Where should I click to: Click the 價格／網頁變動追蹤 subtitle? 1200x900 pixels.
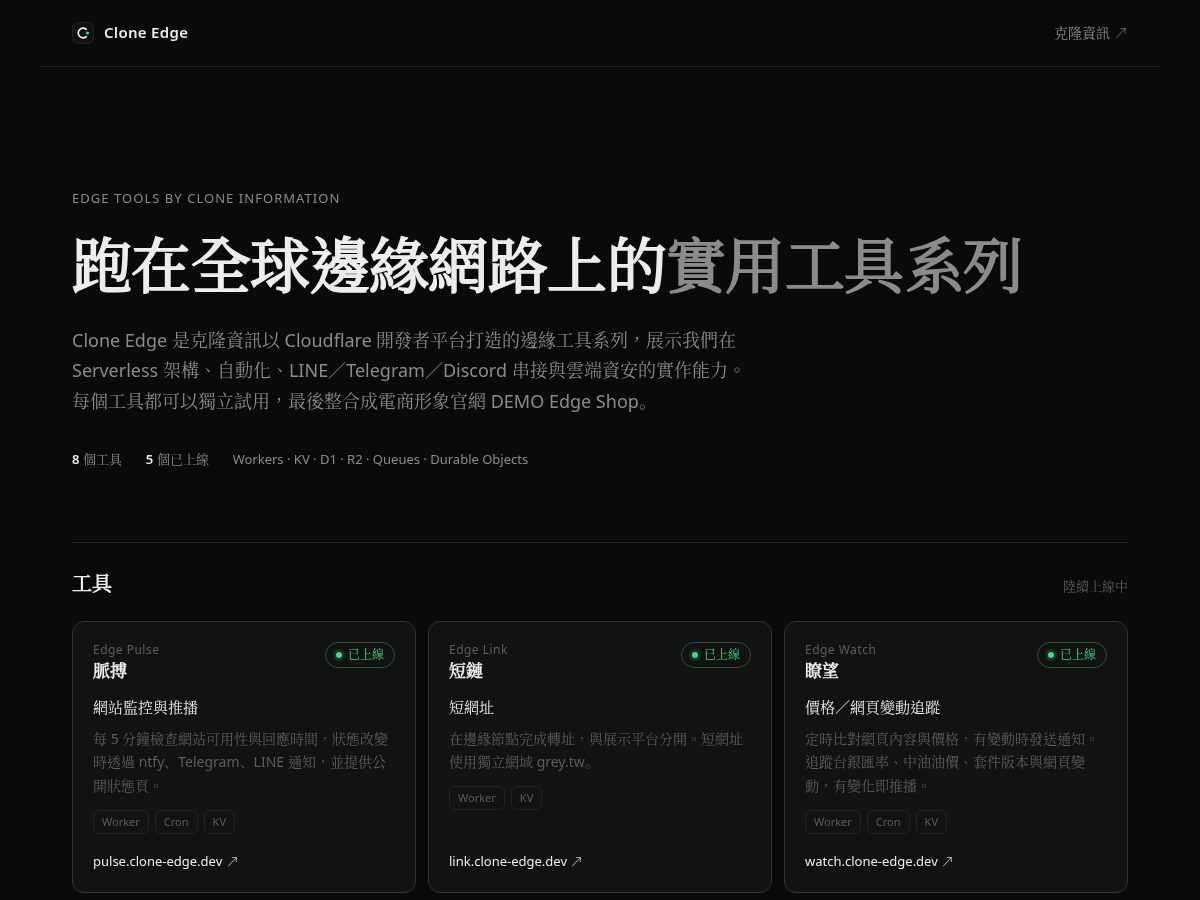pyautogui.click(x=873, y=708)
